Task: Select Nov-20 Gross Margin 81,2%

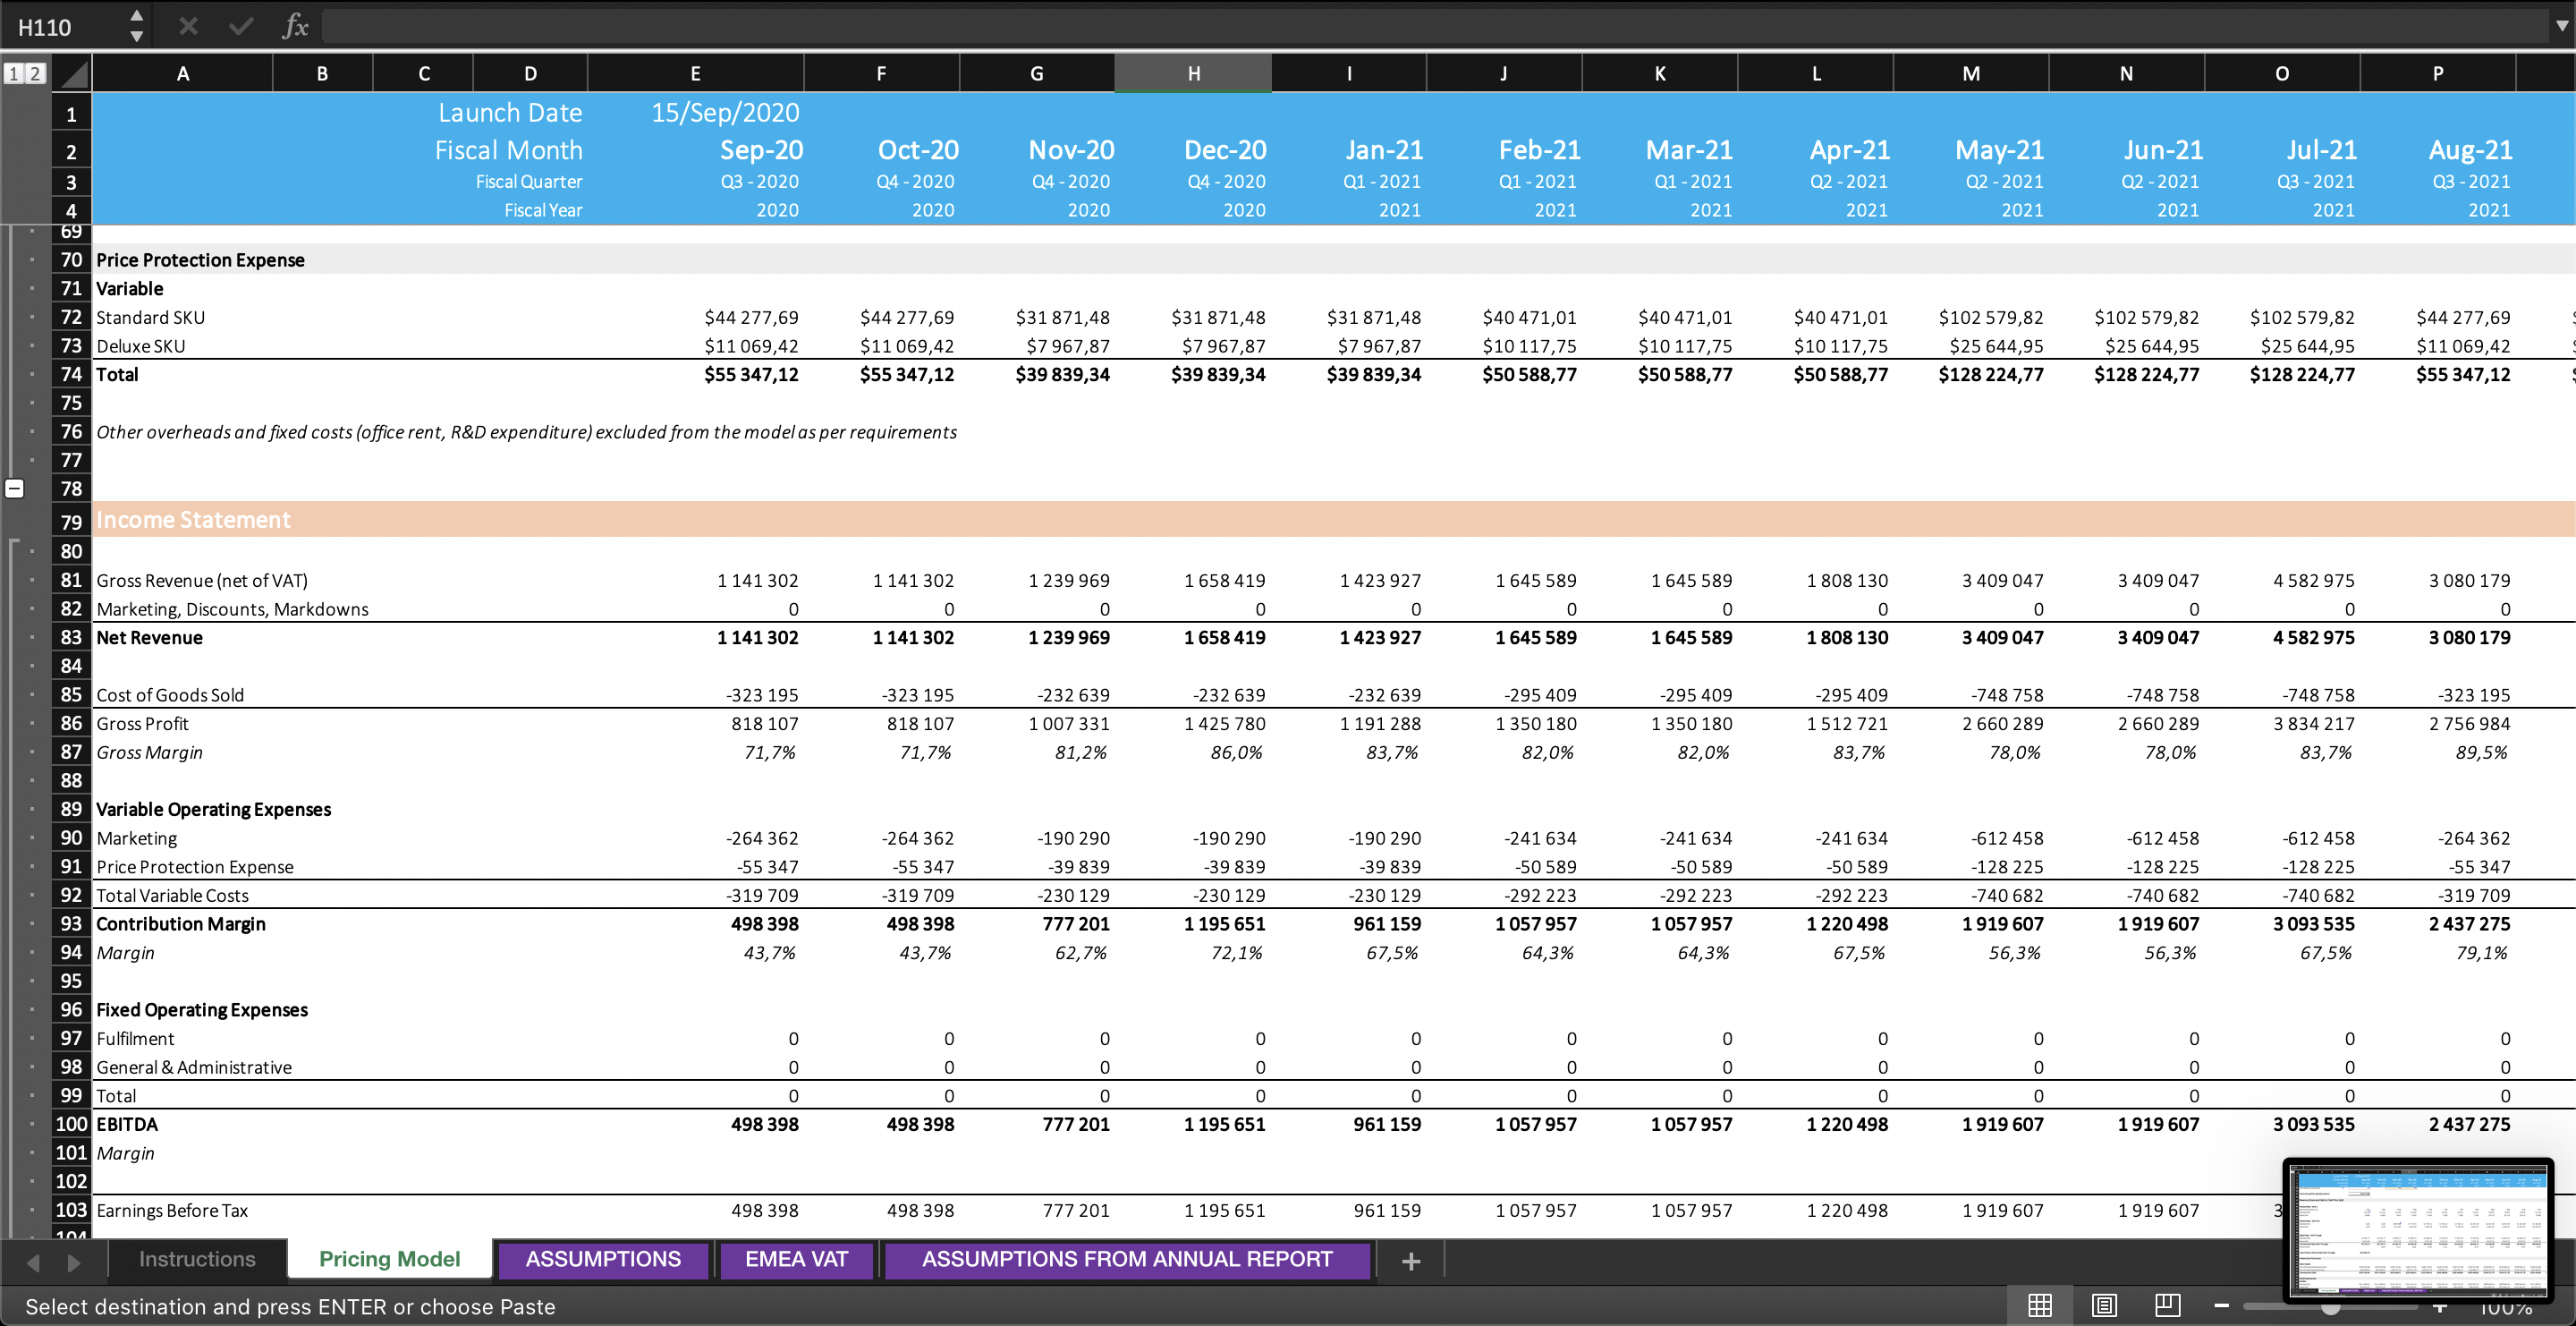Action: [x=1080, y=752]
